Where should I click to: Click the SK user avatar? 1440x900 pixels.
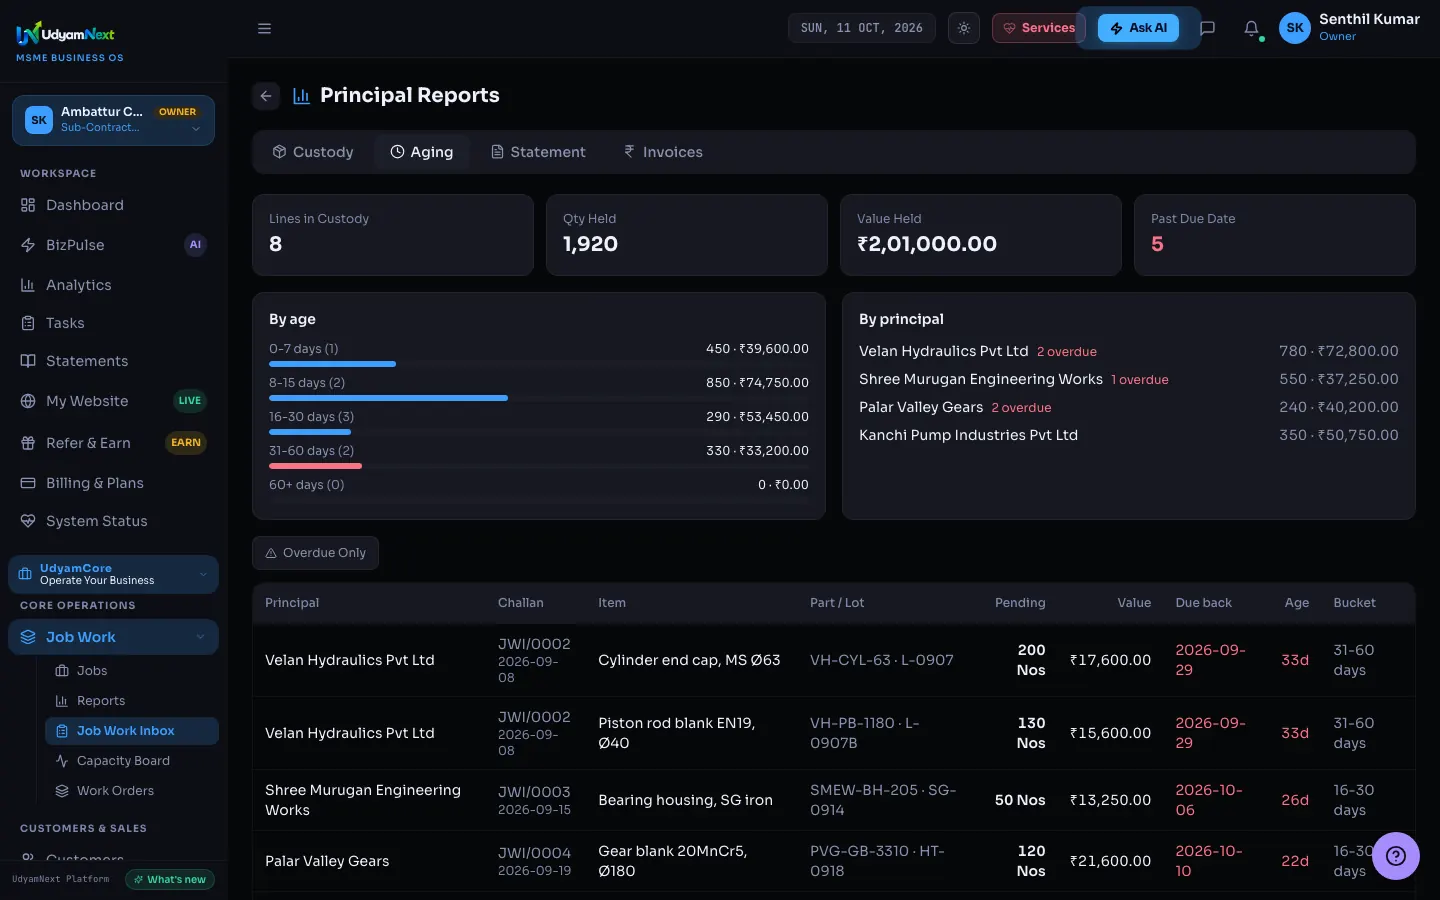point(1295,28)
